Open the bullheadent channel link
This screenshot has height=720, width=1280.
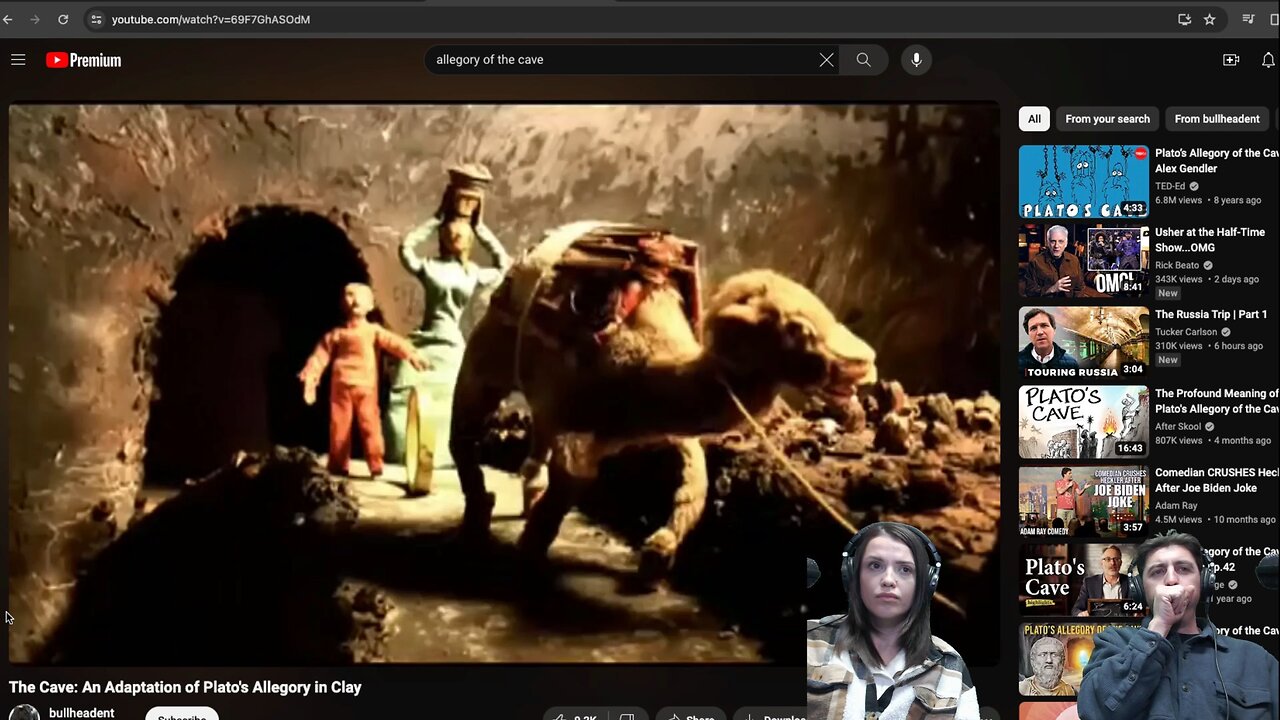tap(81, 713)
